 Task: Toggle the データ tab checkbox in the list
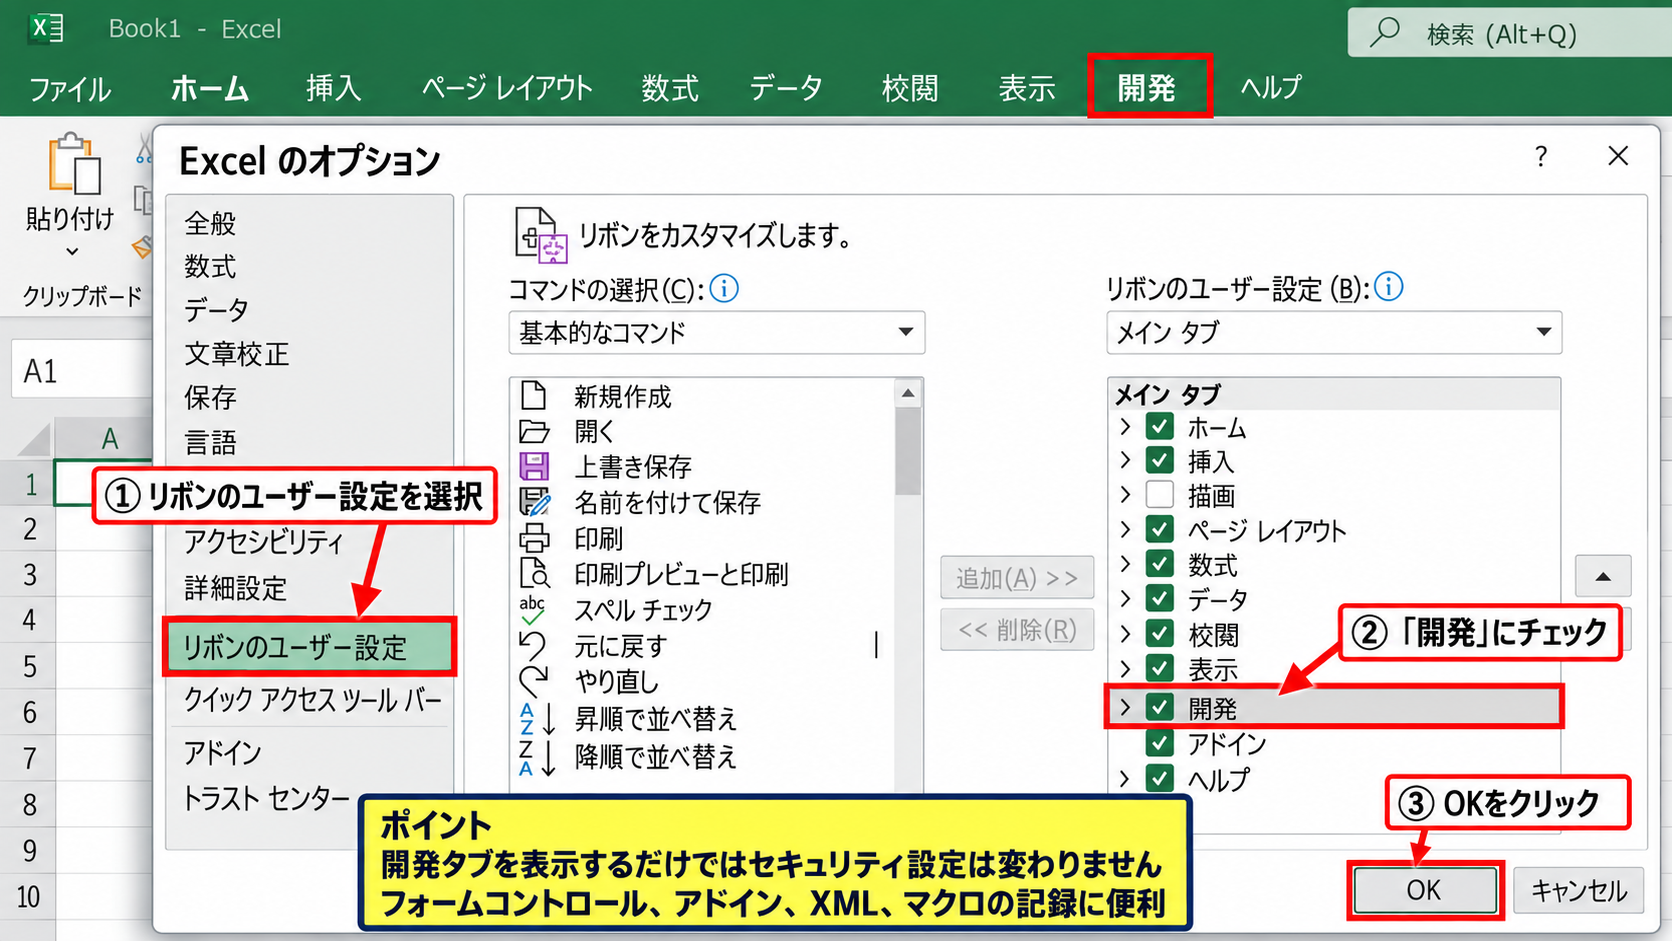(x=1160, y=598)
